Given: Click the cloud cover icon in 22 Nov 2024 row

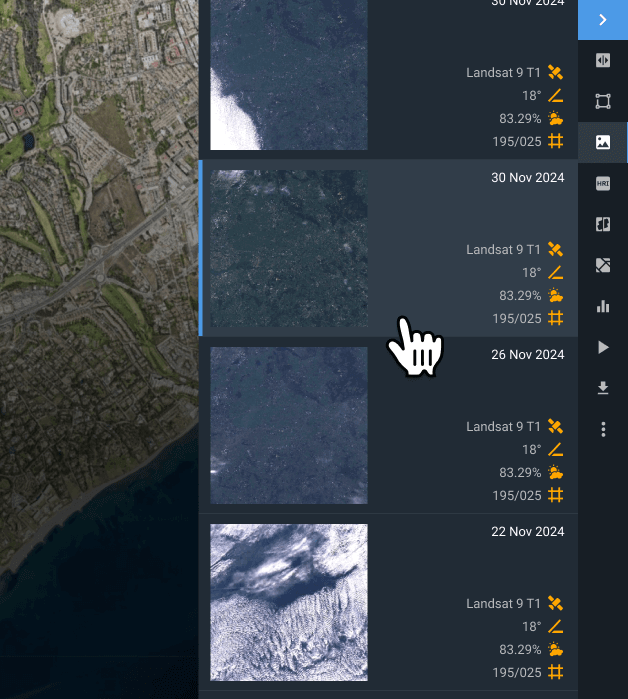Looking at the screenshot, I should 555,649.
